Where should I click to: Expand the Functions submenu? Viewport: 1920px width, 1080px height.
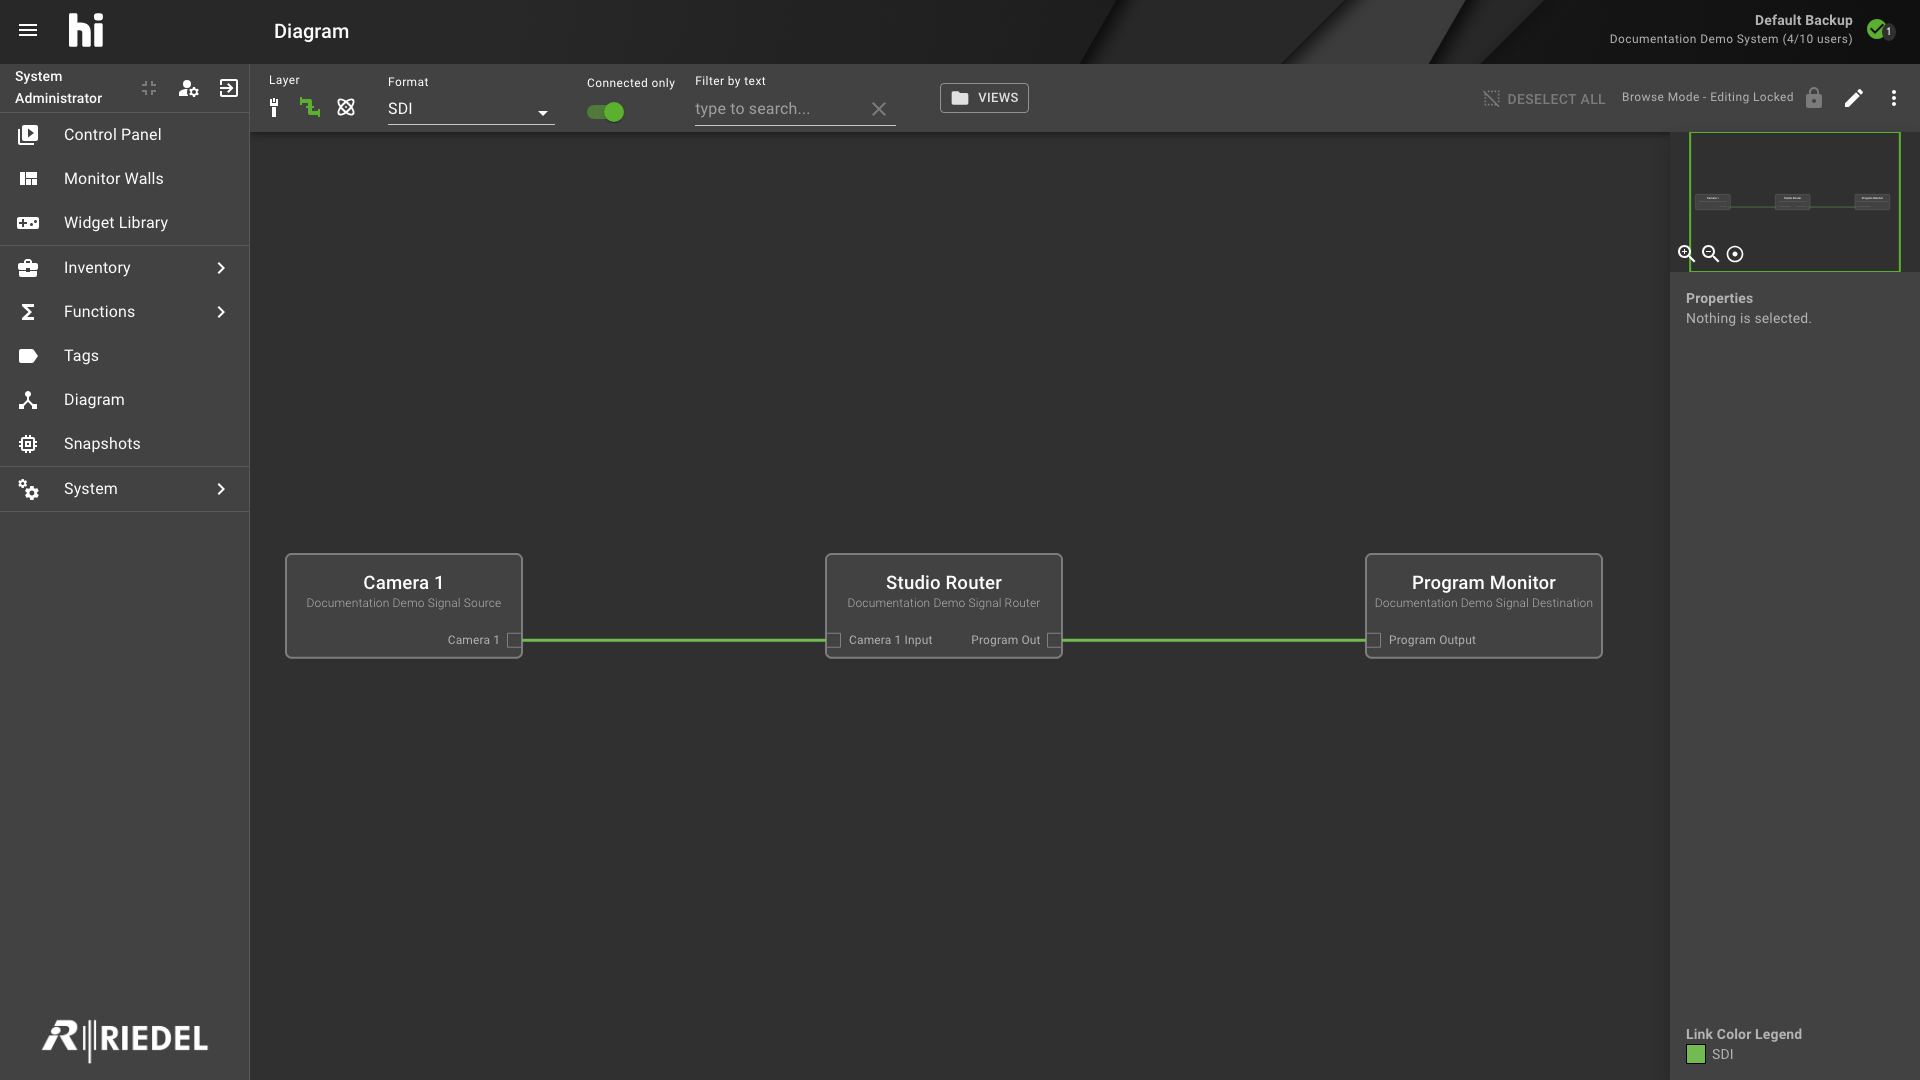[124, 312]
